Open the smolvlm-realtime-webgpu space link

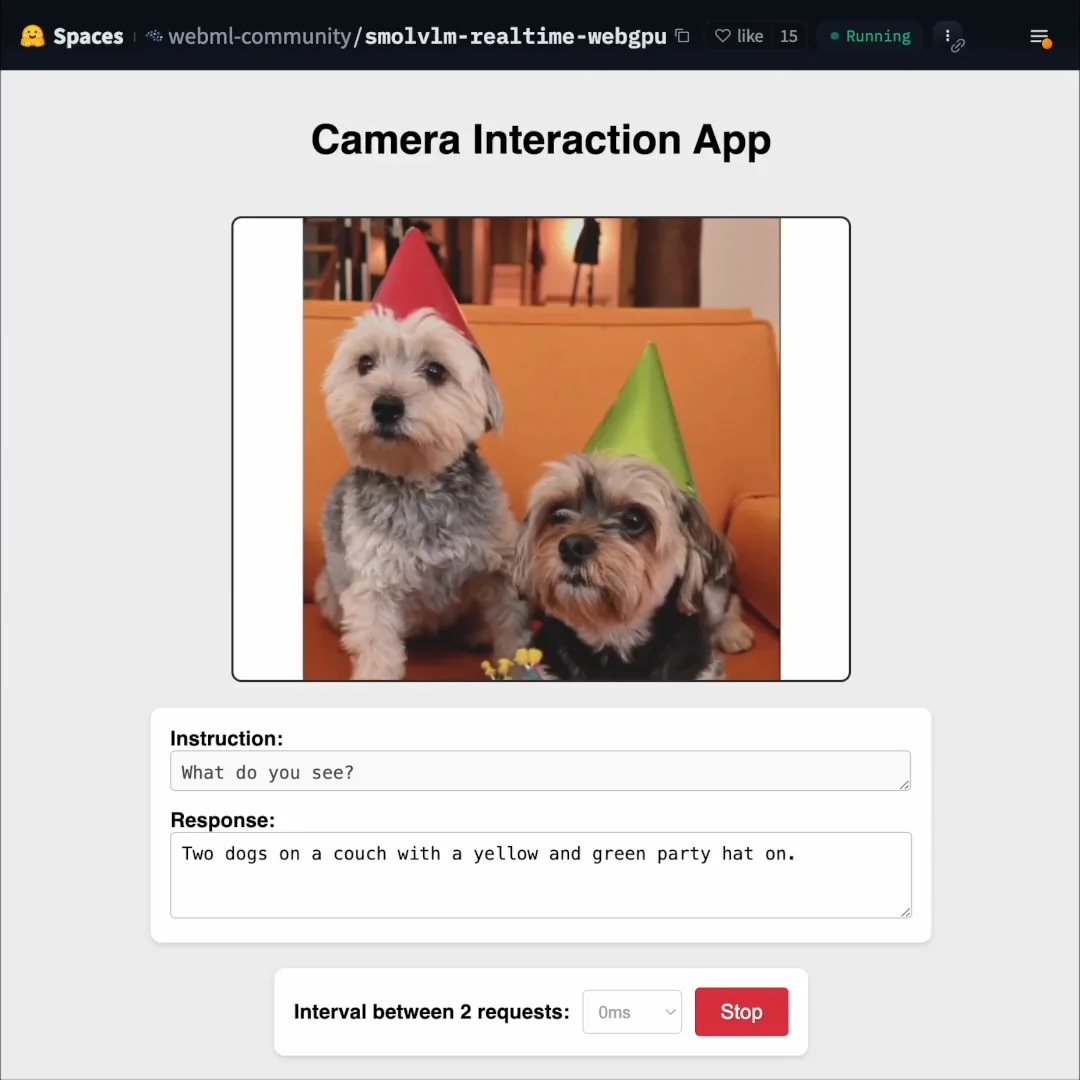pyautogui.click(x=515, y=37)
